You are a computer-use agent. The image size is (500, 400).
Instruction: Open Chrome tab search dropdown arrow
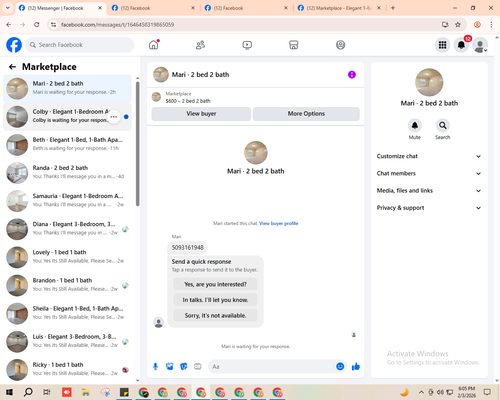pos(7,8)
